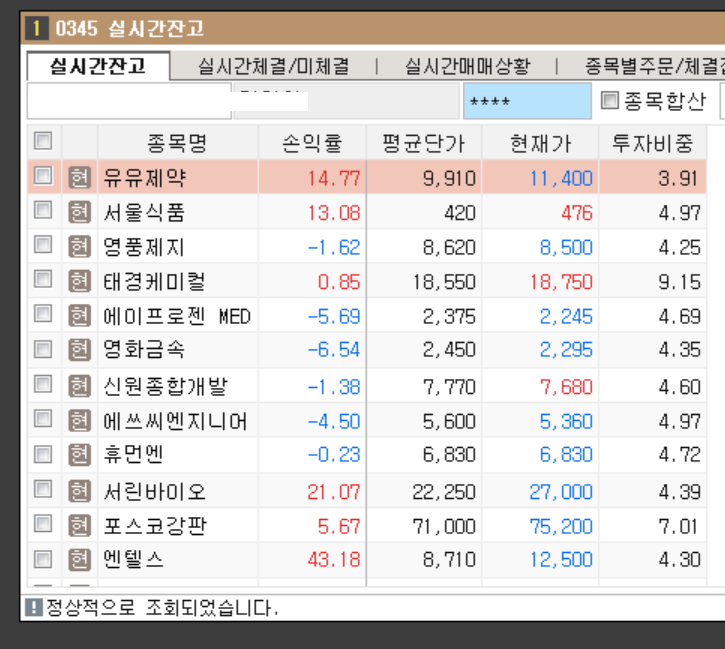Check the box for 유유제약 row
The width and height of the screenshot is (725, 649).
pyautogui.click(x=43, y=176)
